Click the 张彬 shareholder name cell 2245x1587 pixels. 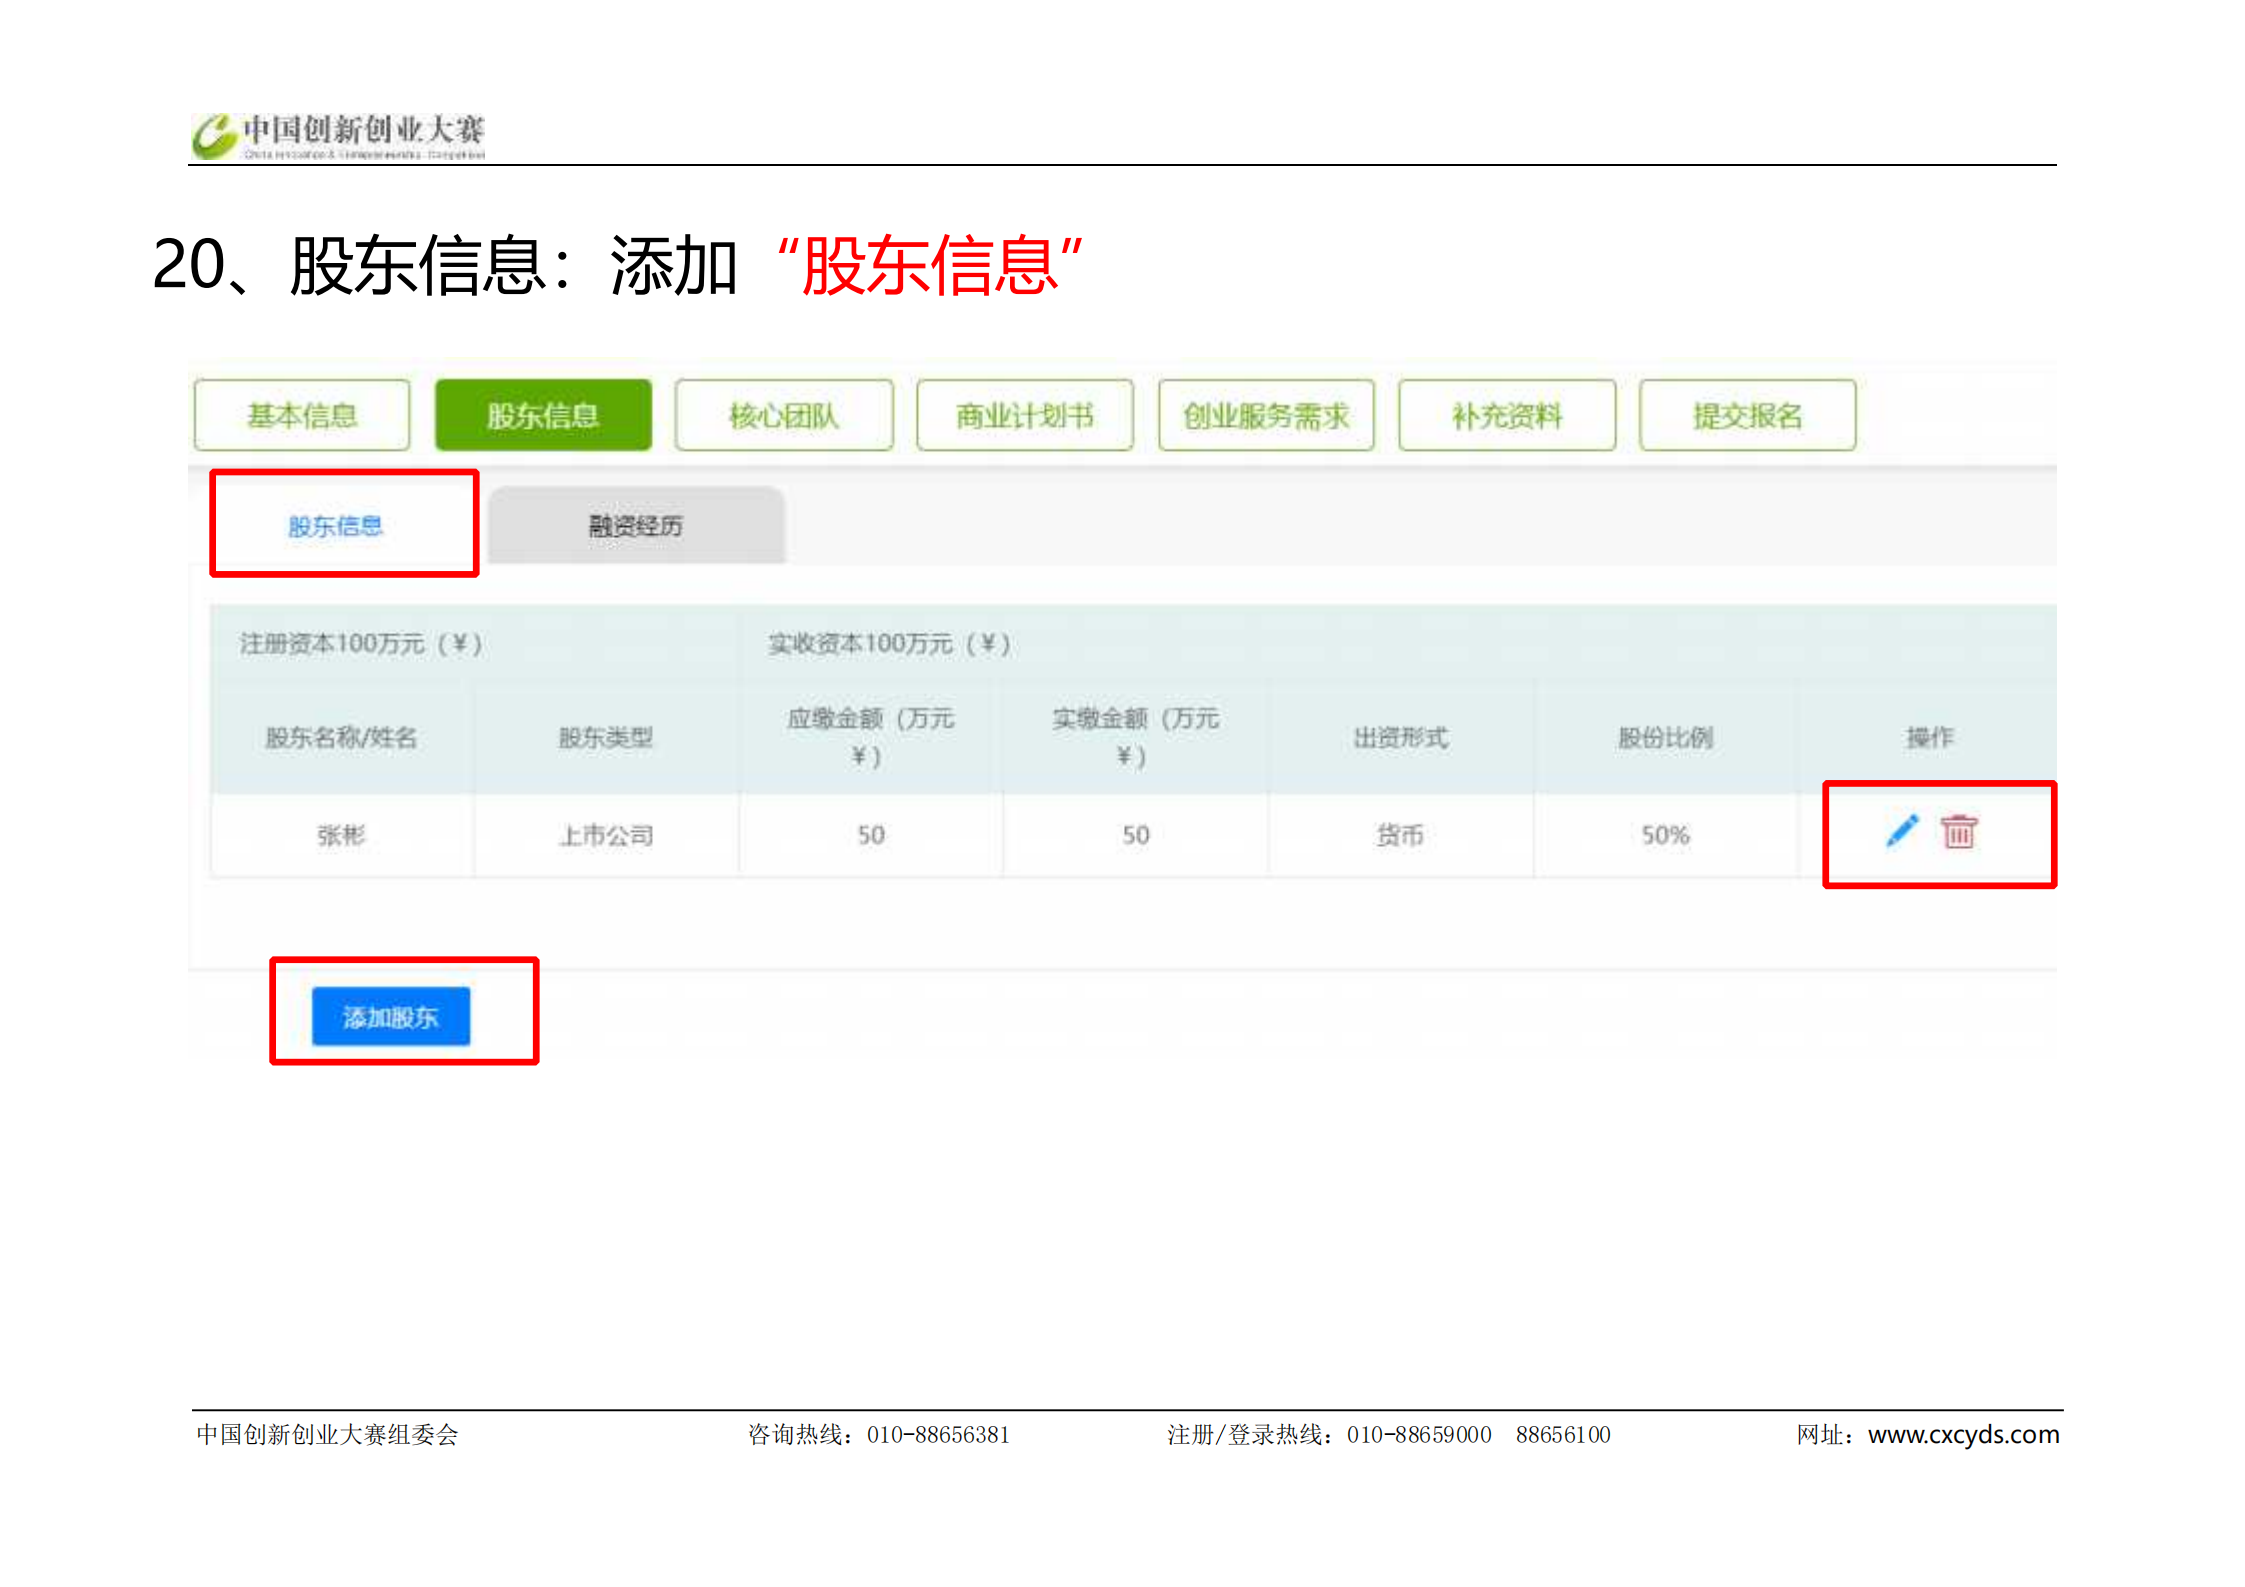click(x=341, y=835)
